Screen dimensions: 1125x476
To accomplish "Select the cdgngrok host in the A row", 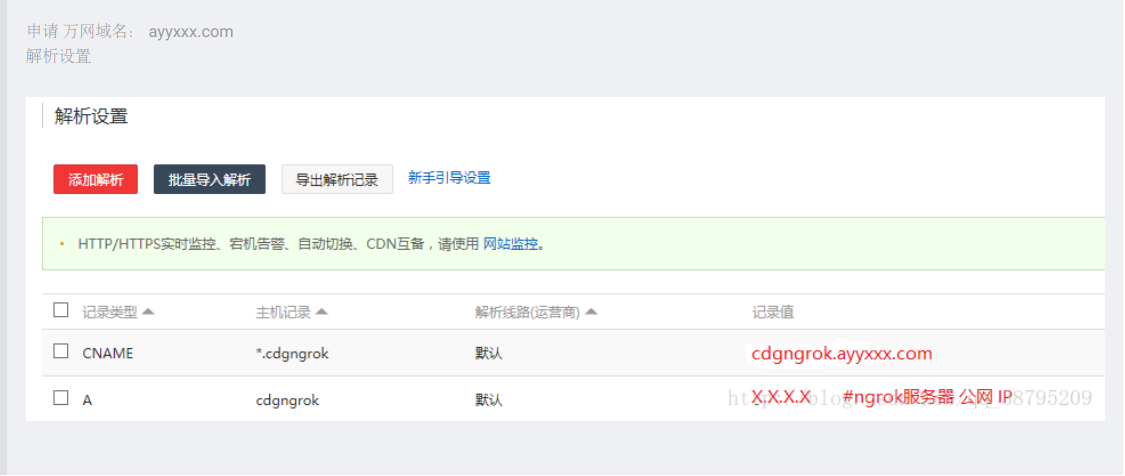I will tap(287, 399).
